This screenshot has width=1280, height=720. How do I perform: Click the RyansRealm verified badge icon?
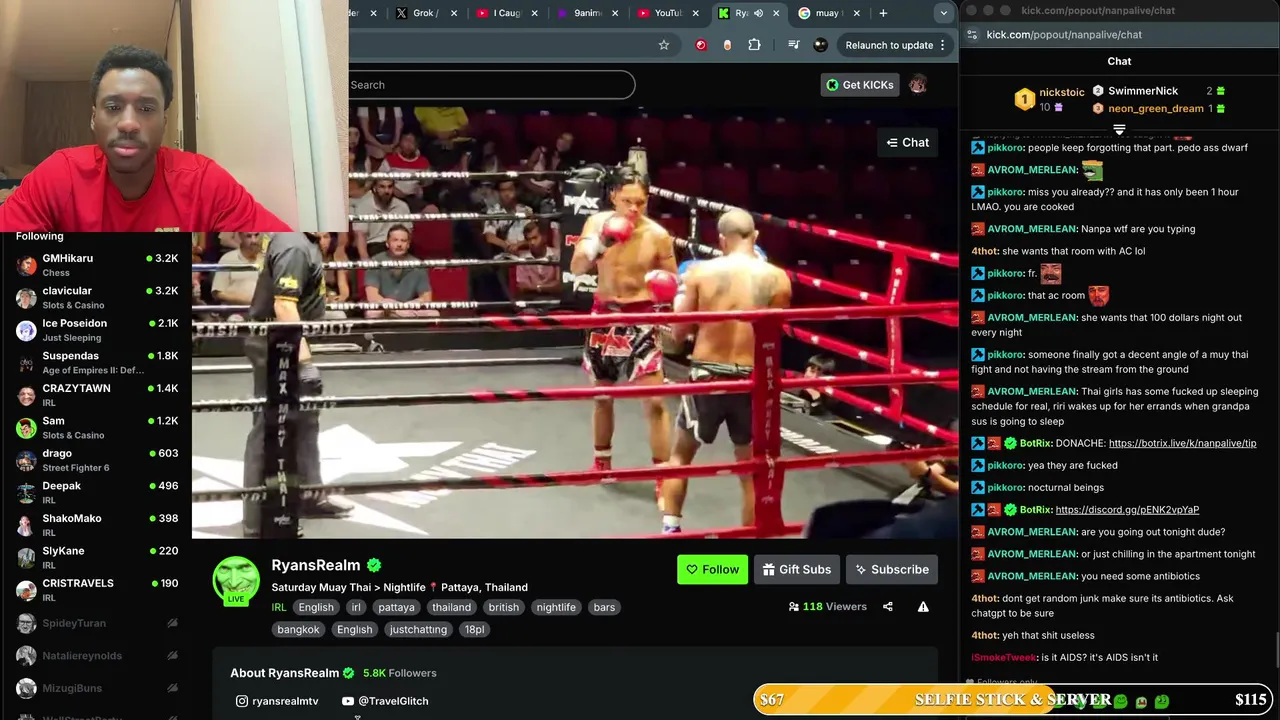pos(374,565)
